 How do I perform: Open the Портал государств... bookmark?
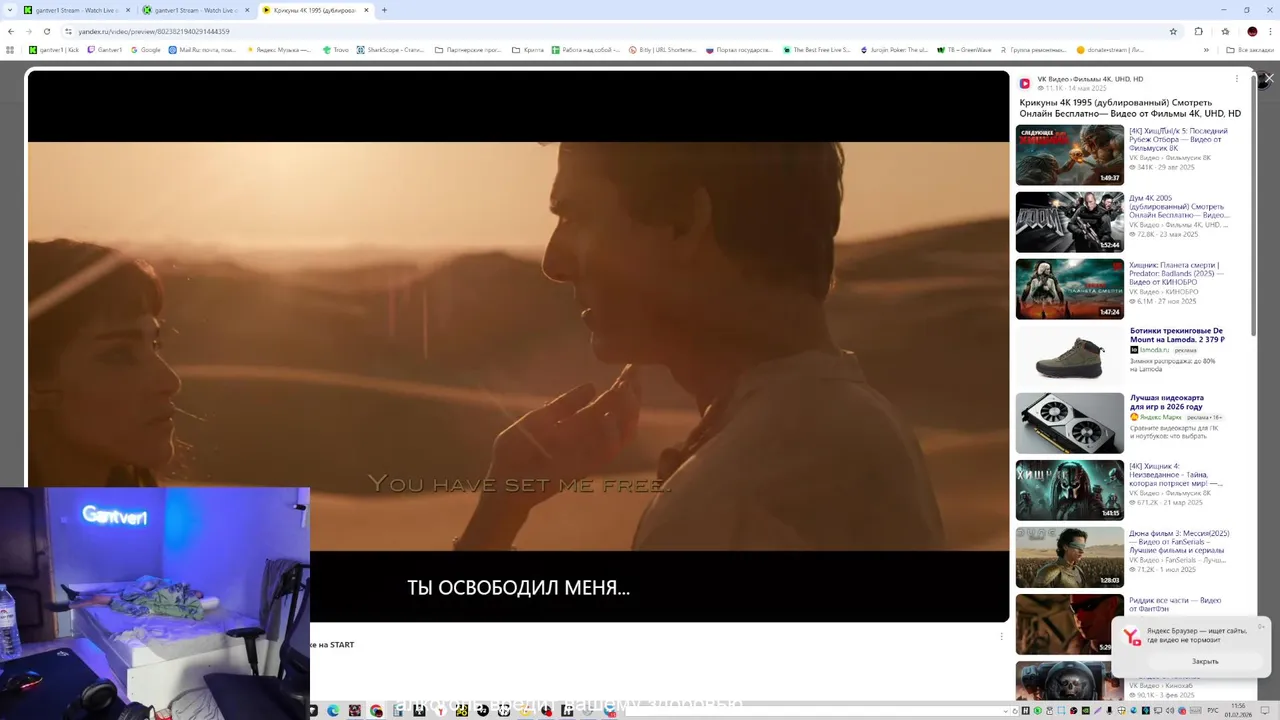(x=740, y=49)
